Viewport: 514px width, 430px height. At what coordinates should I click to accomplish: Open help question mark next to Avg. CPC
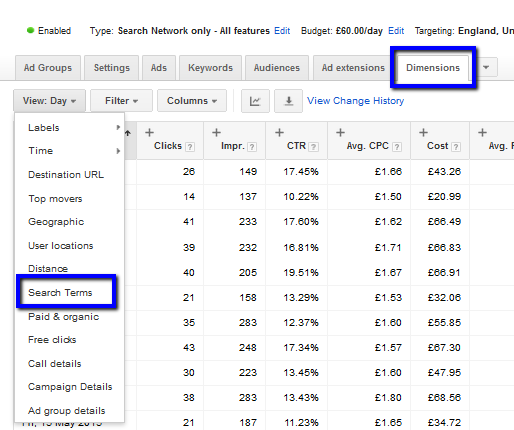[397, 147]
